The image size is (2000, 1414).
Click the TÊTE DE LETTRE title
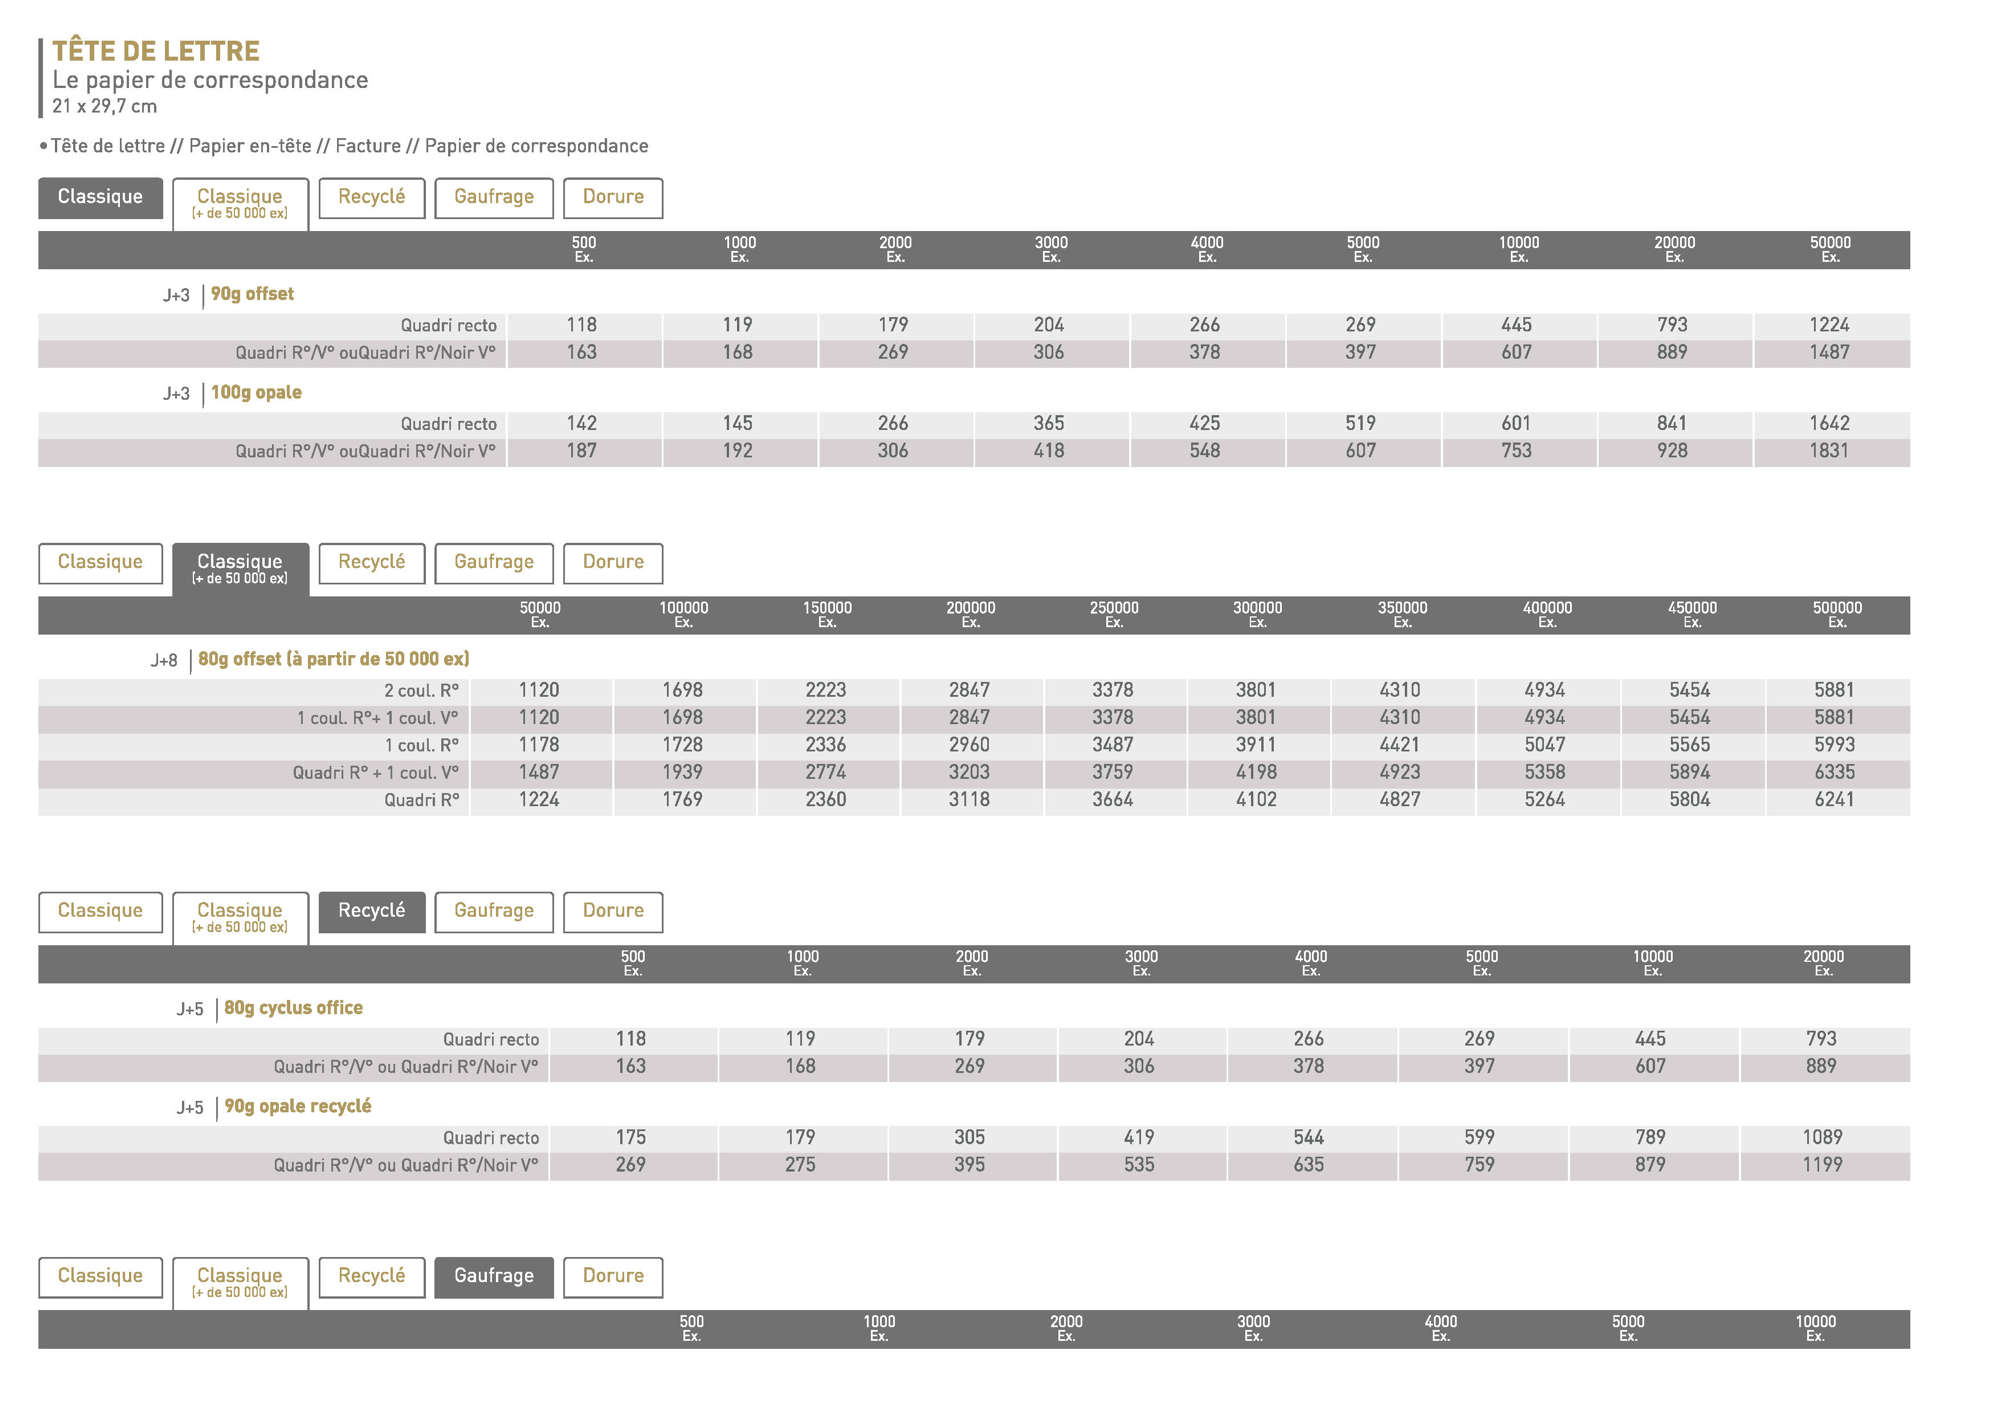[x=156, y=51]
